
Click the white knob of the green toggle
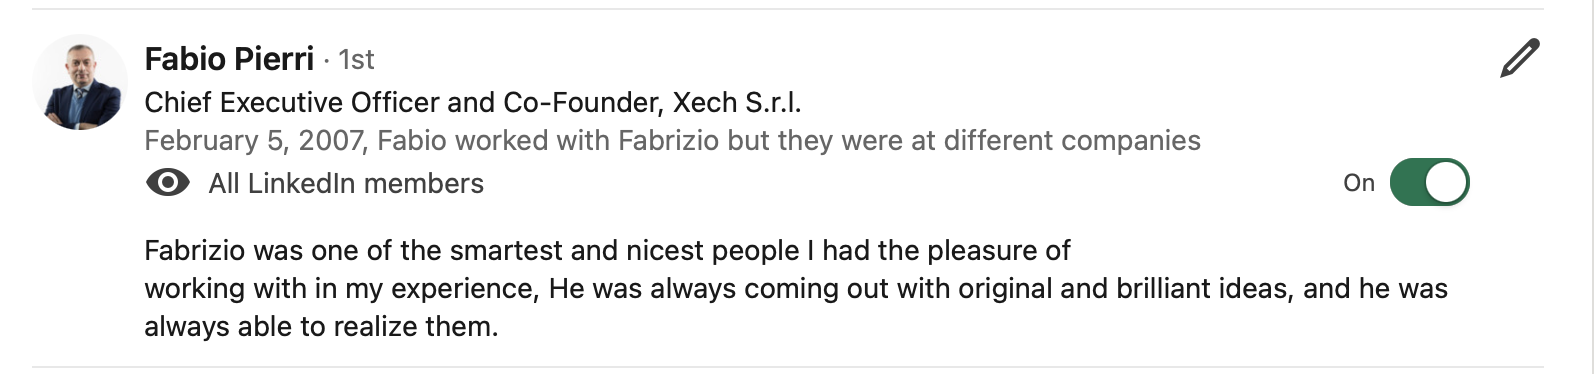click(1446, 183)
